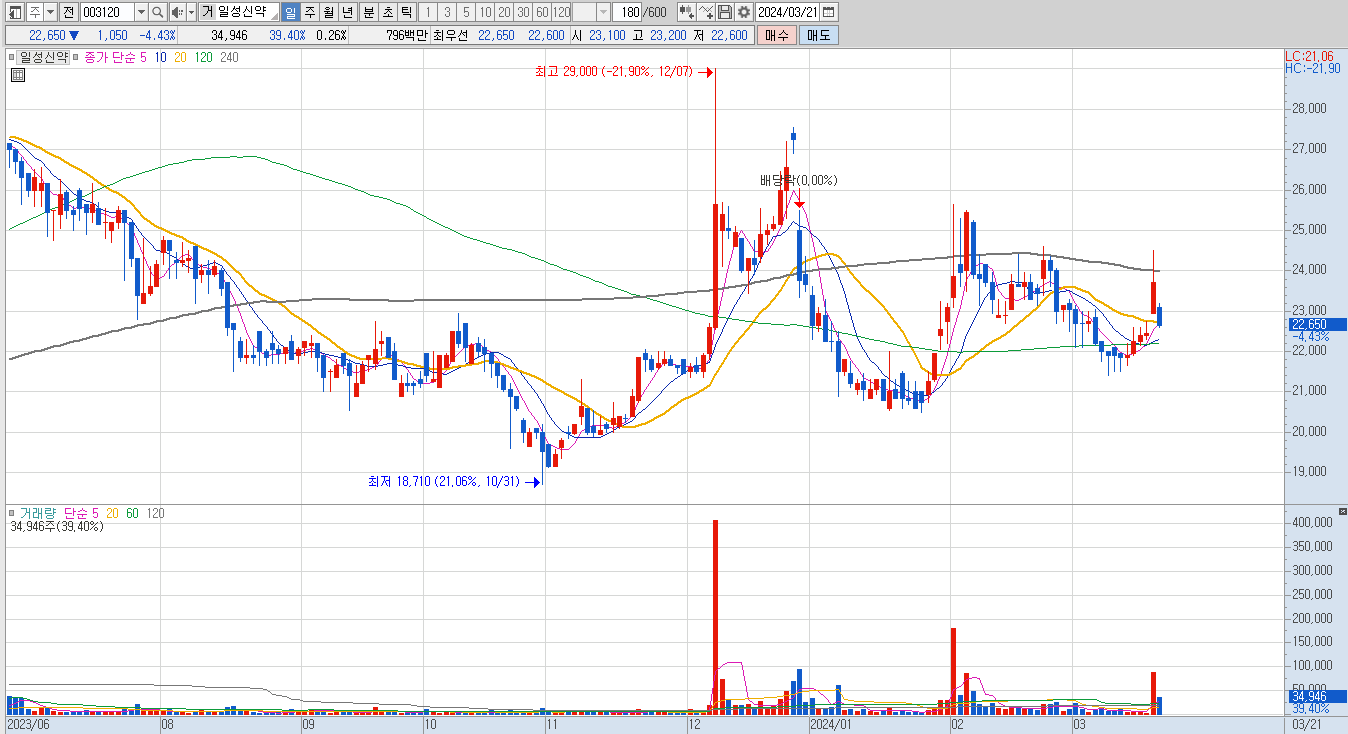This screenshot has height=734, width=1348.
Task: Click the 전 button beside stock code
Action: pyautogui.click(x=68, y=12)
